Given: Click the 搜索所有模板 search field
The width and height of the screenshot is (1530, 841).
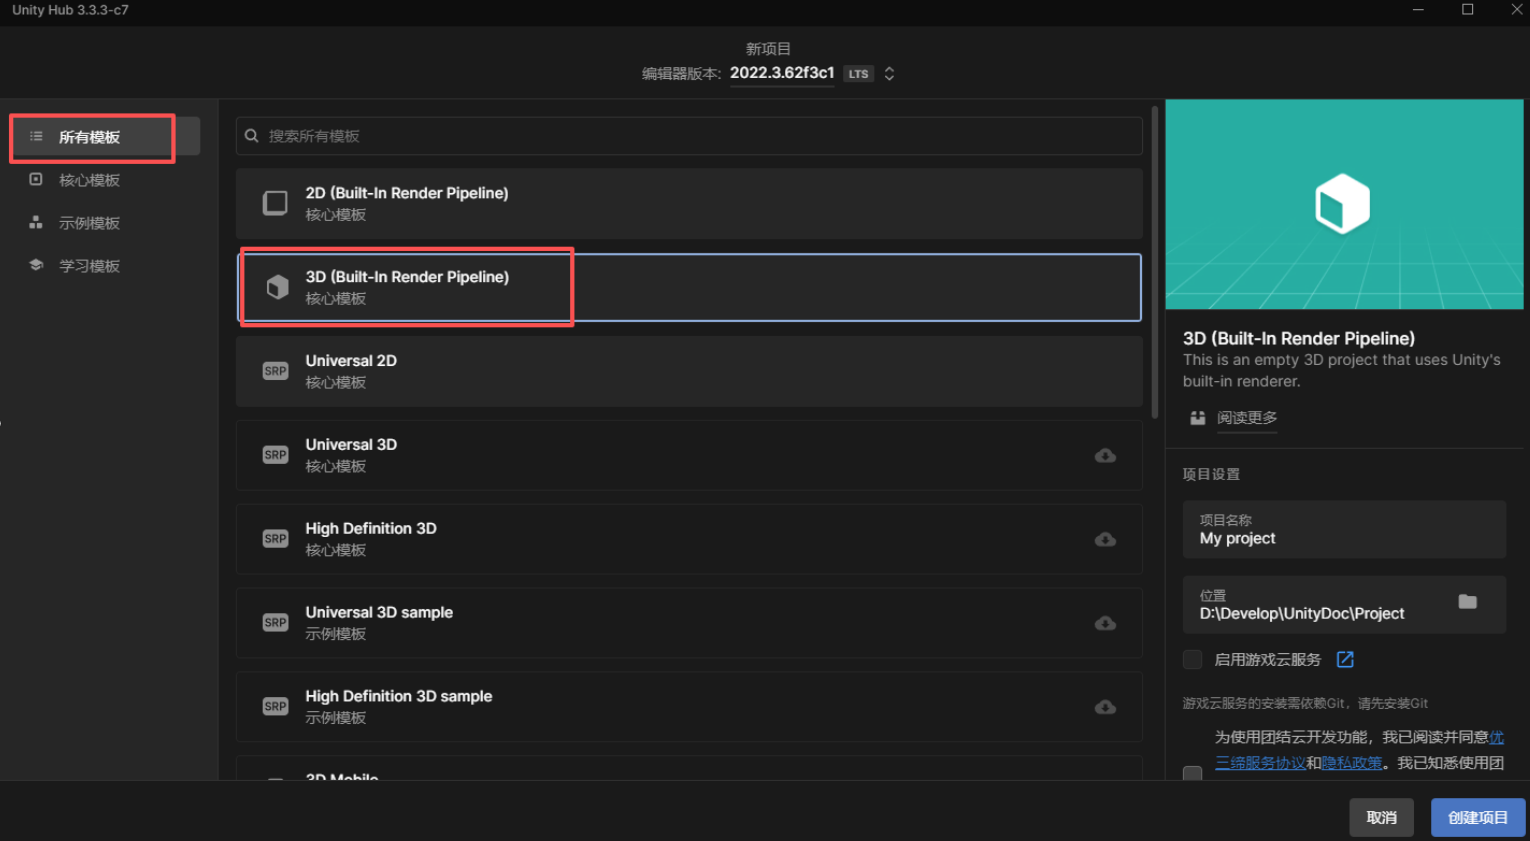Looking at the screenshot, I should (x=690, y=136).
